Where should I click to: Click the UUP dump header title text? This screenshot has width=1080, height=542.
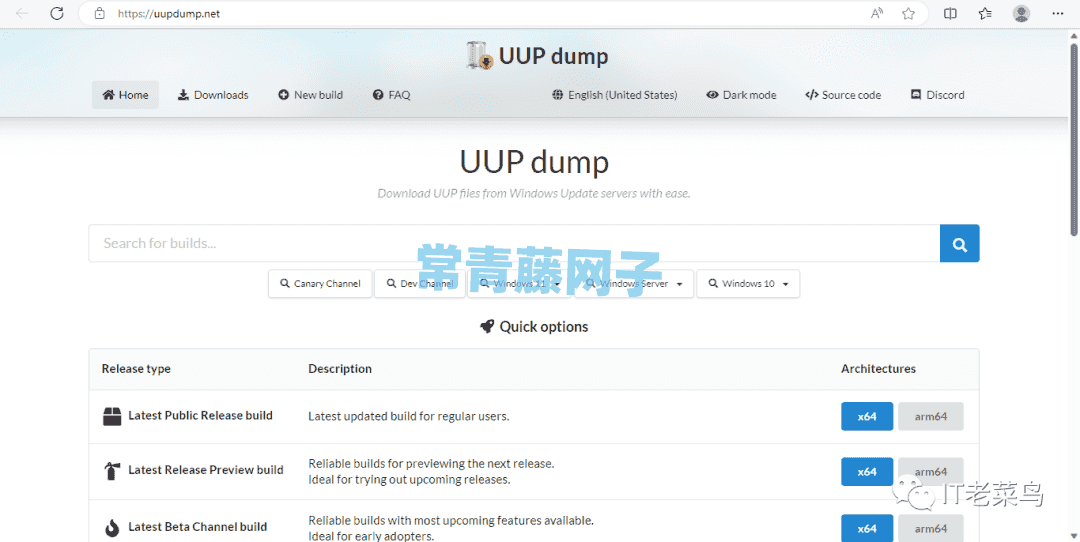tap(554, 56)
